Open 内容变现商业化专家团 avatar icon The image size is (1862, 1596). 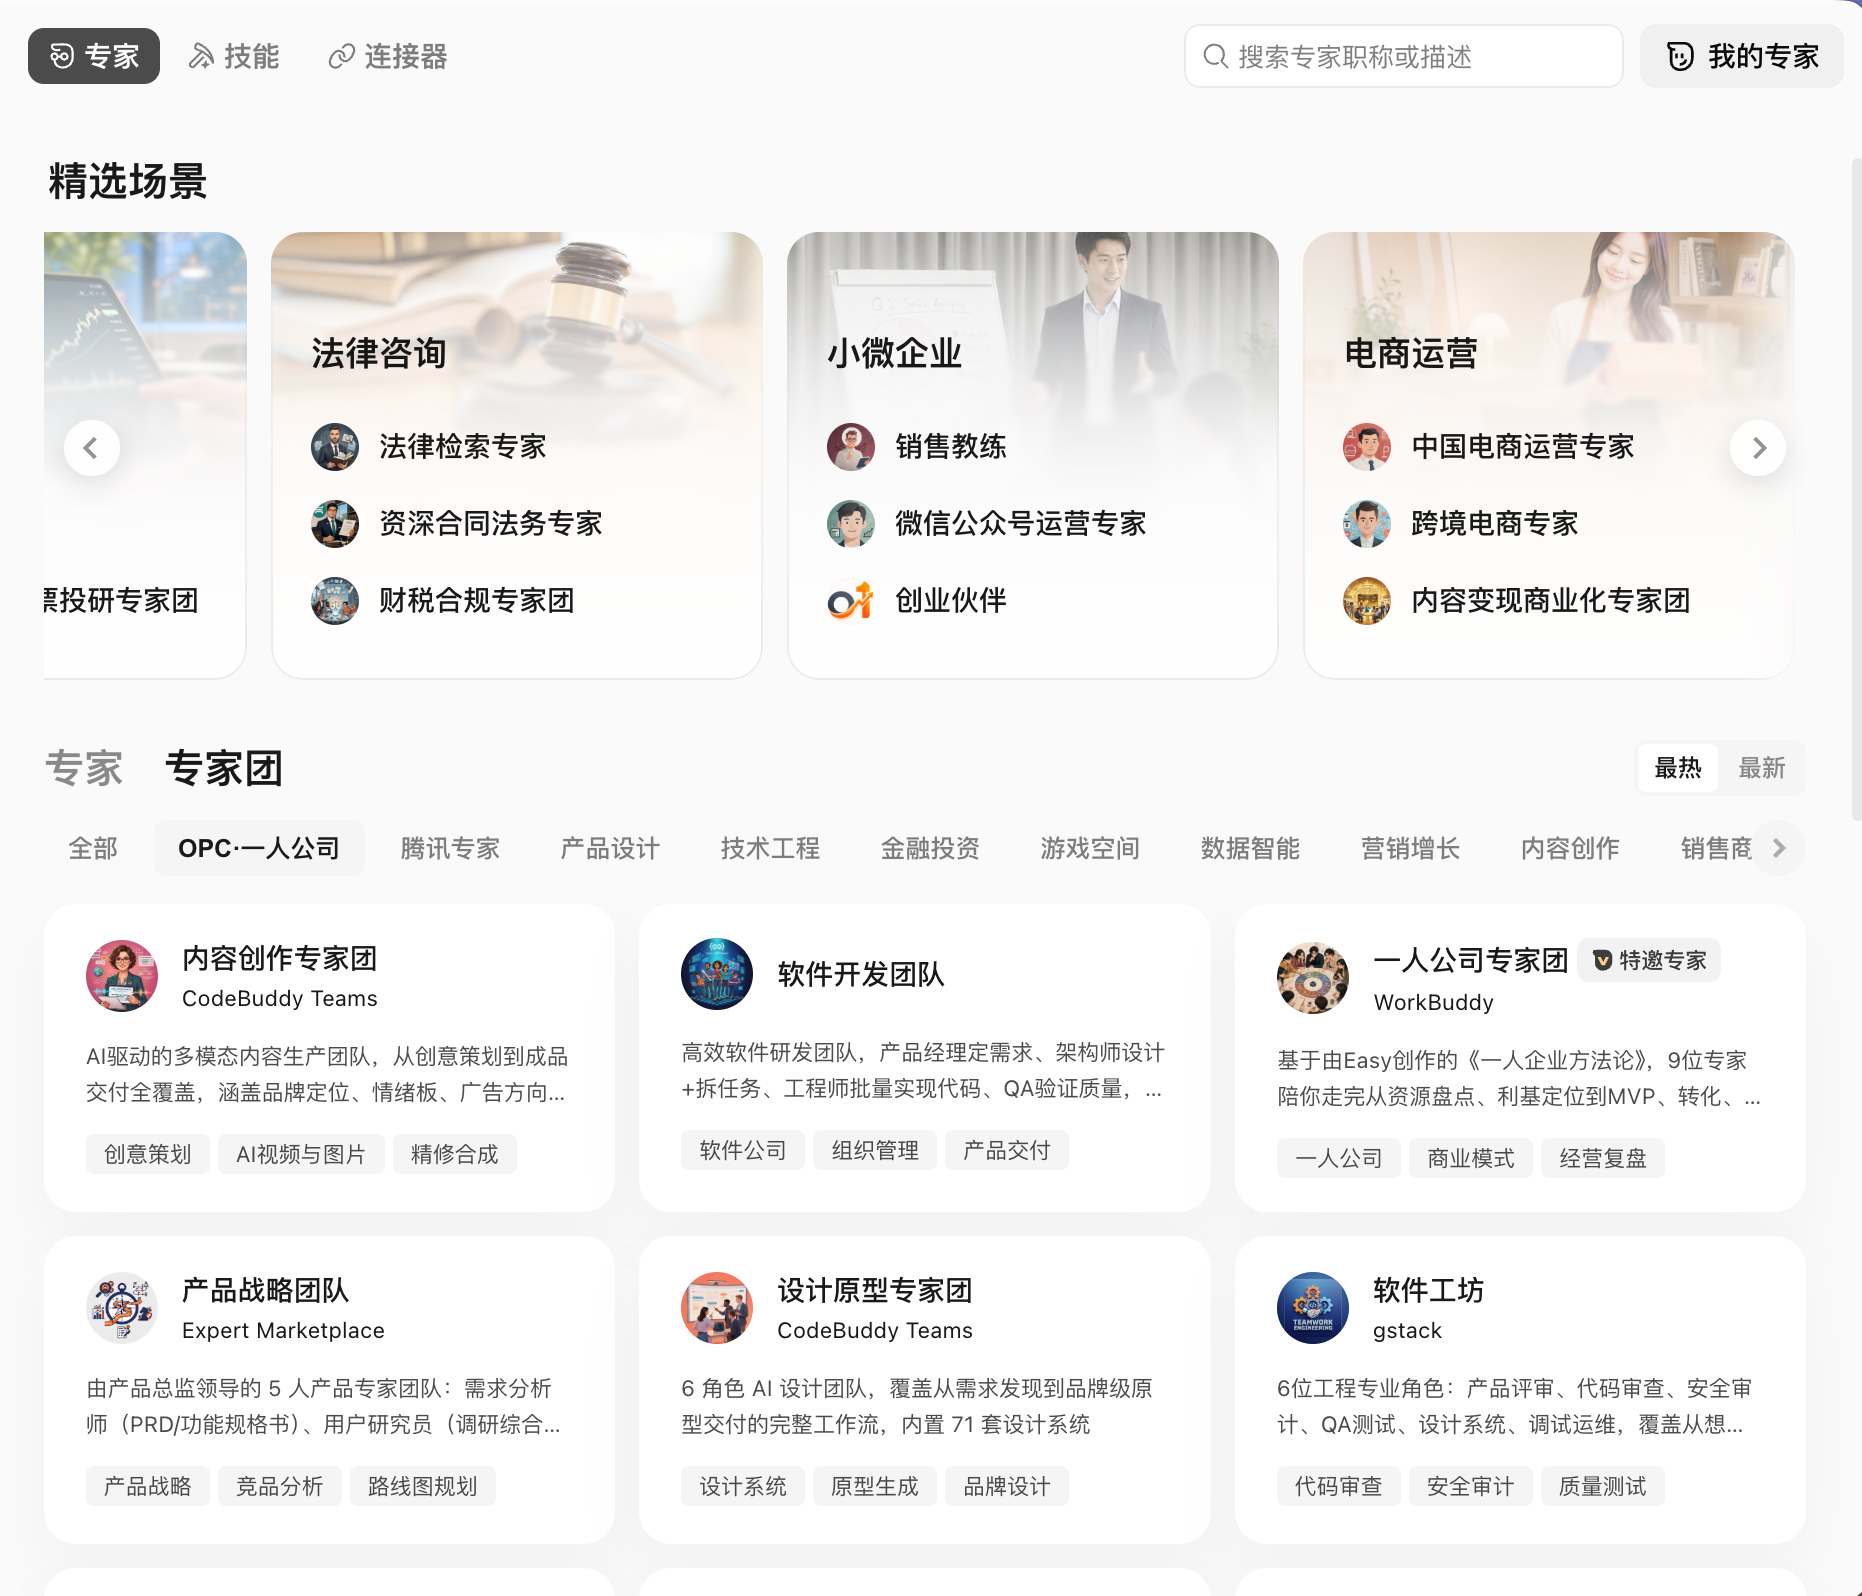tap(1367, 601)
